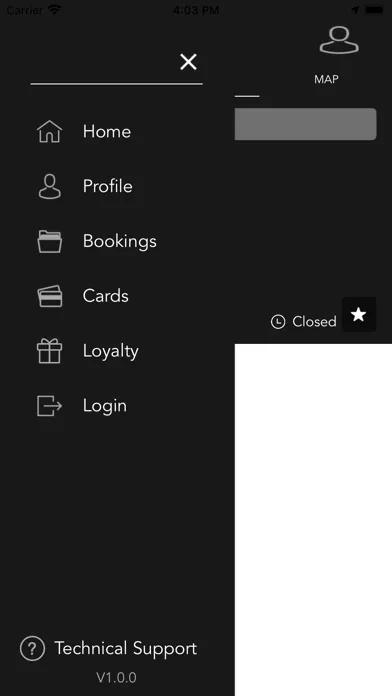Open the Loyalty menu item
This screenshot has width=392, height=696.
click(111, 352)
